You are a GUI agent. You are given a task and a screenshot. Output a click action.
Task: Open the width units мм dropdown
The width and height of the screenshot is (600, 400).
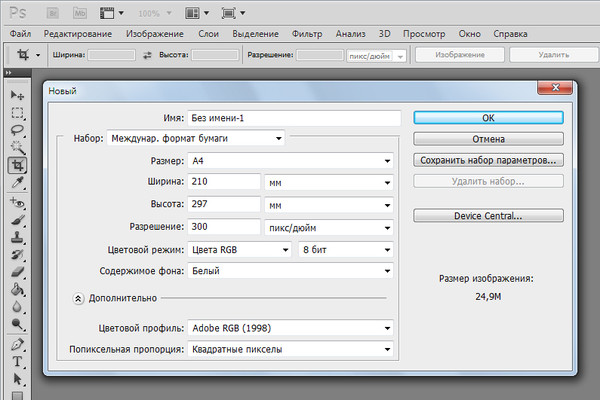pyautogui.click(x=329, y=183)
